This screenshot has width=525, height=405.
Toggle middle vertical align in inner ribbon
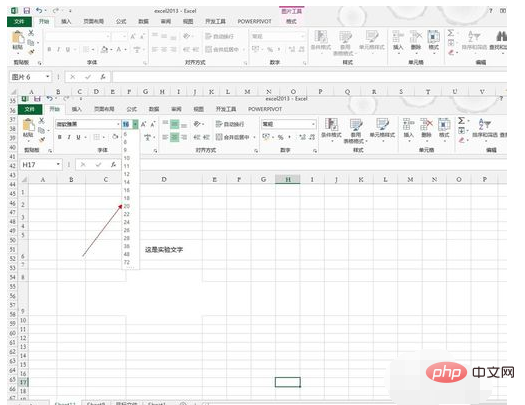coord(174,125)
